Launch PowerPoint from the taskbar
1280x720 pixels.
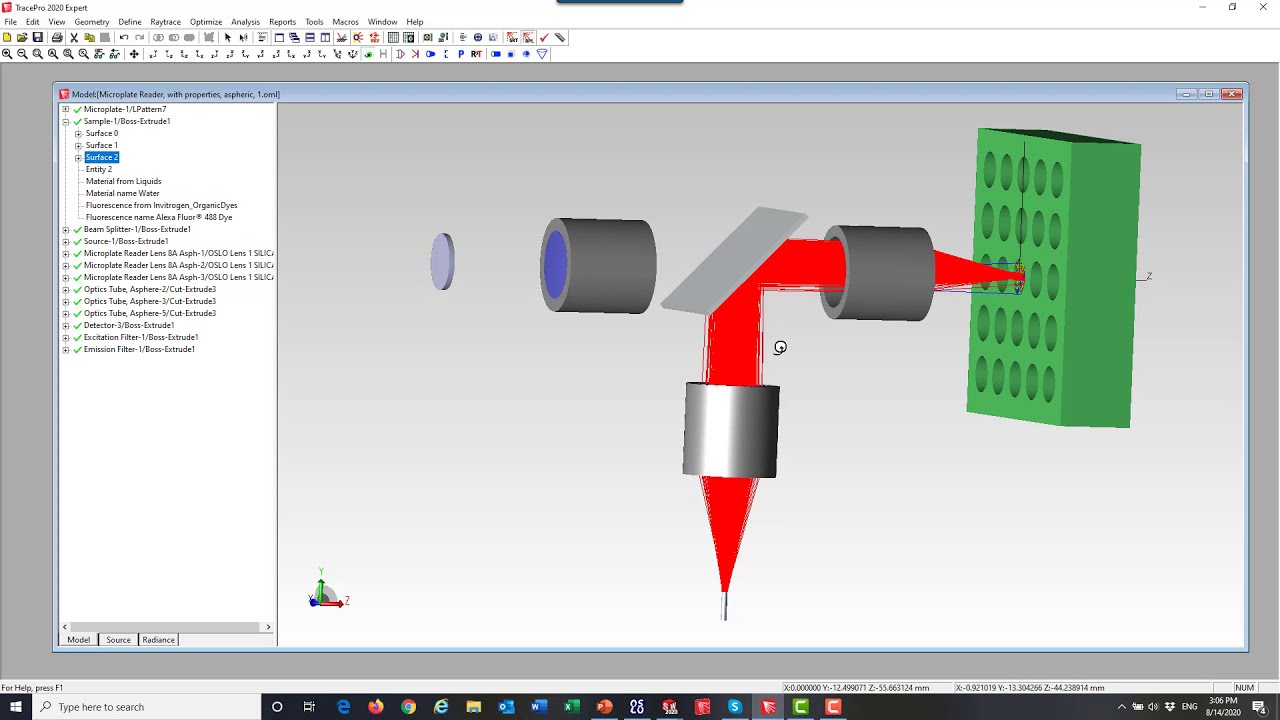(x=604, y=707)
